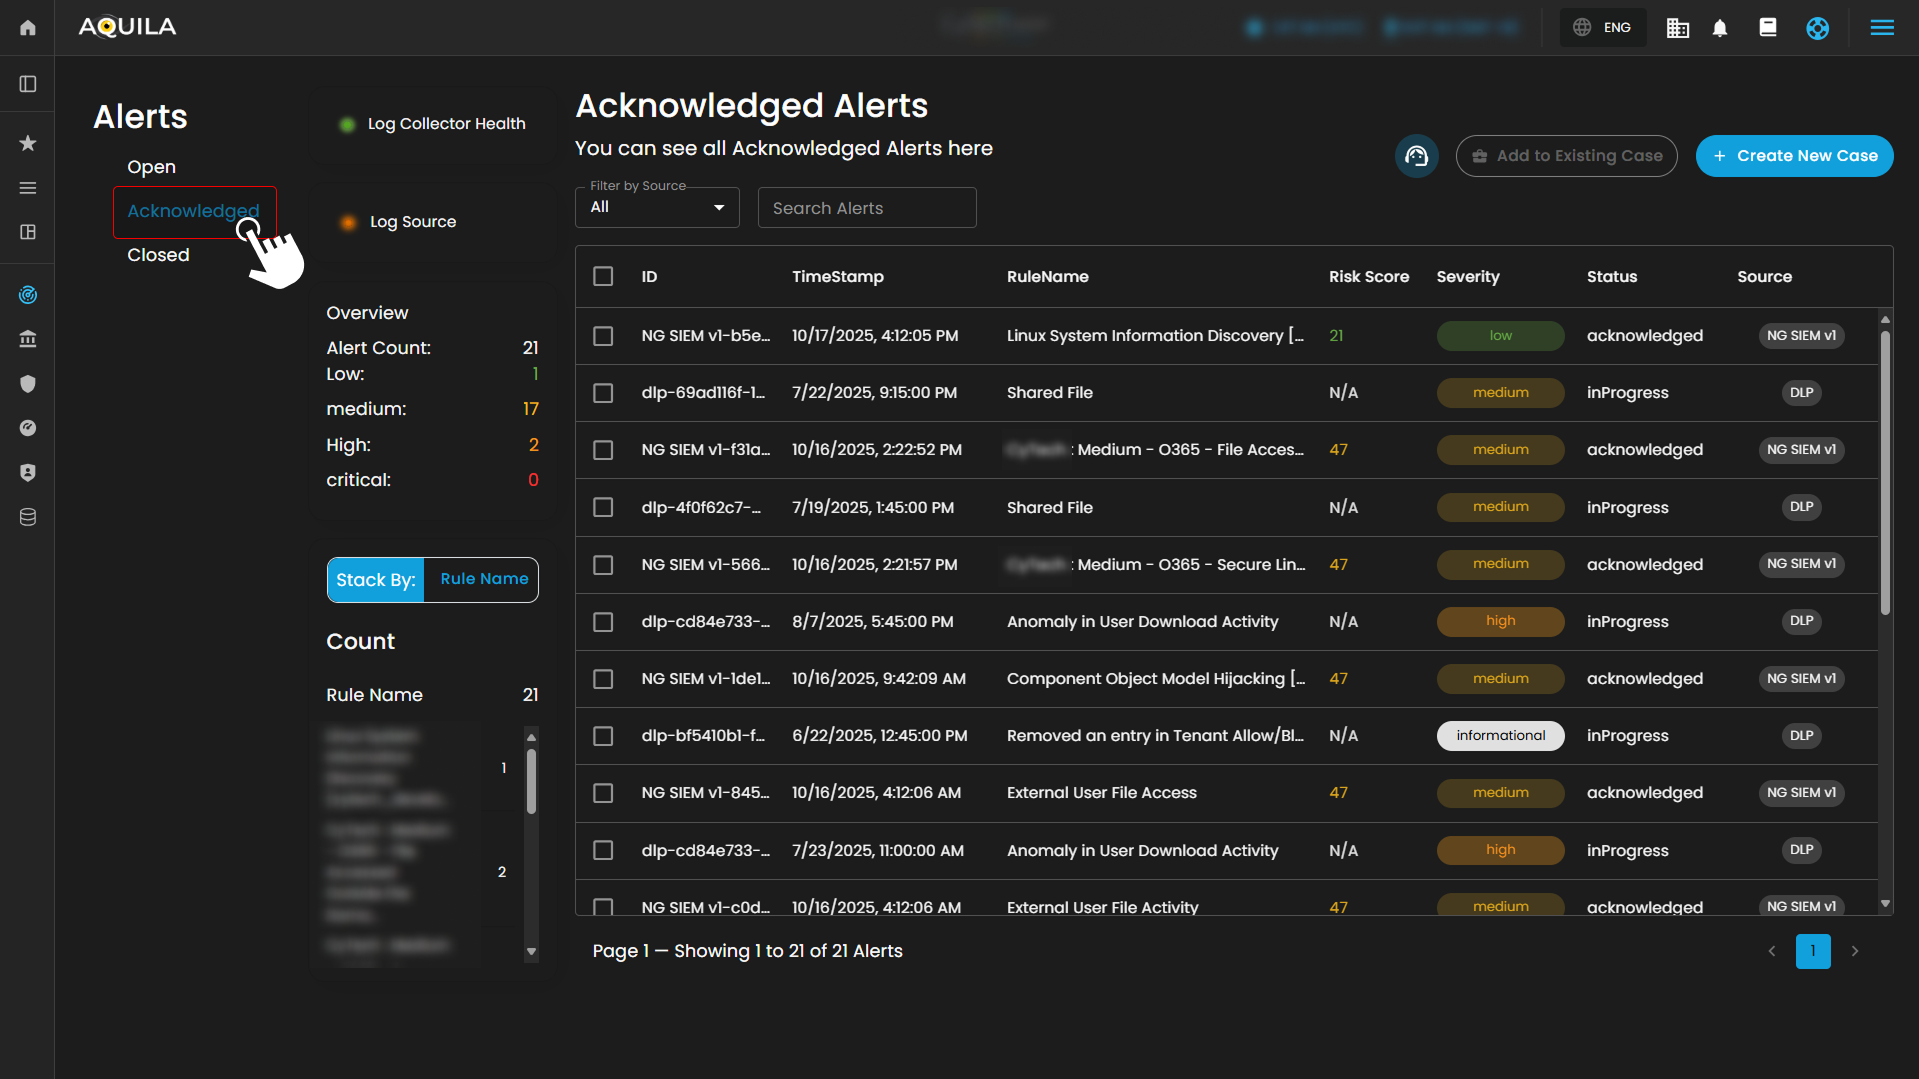Click the Search Alerts input field
This screenshot has height=1079, width=1919.
(866, 208)
